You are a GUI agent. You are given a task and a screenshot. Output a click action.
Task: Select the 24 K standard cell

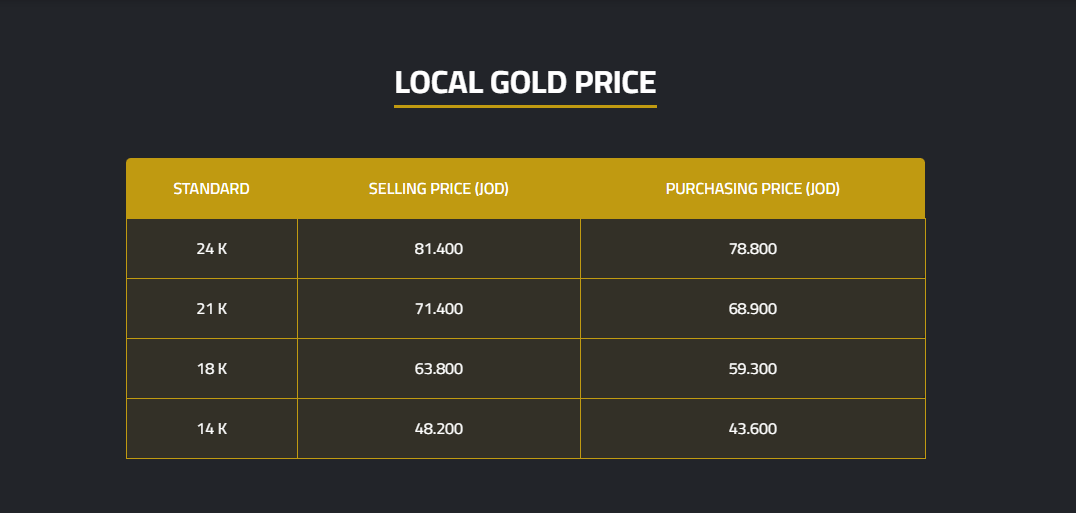(211, 249)
